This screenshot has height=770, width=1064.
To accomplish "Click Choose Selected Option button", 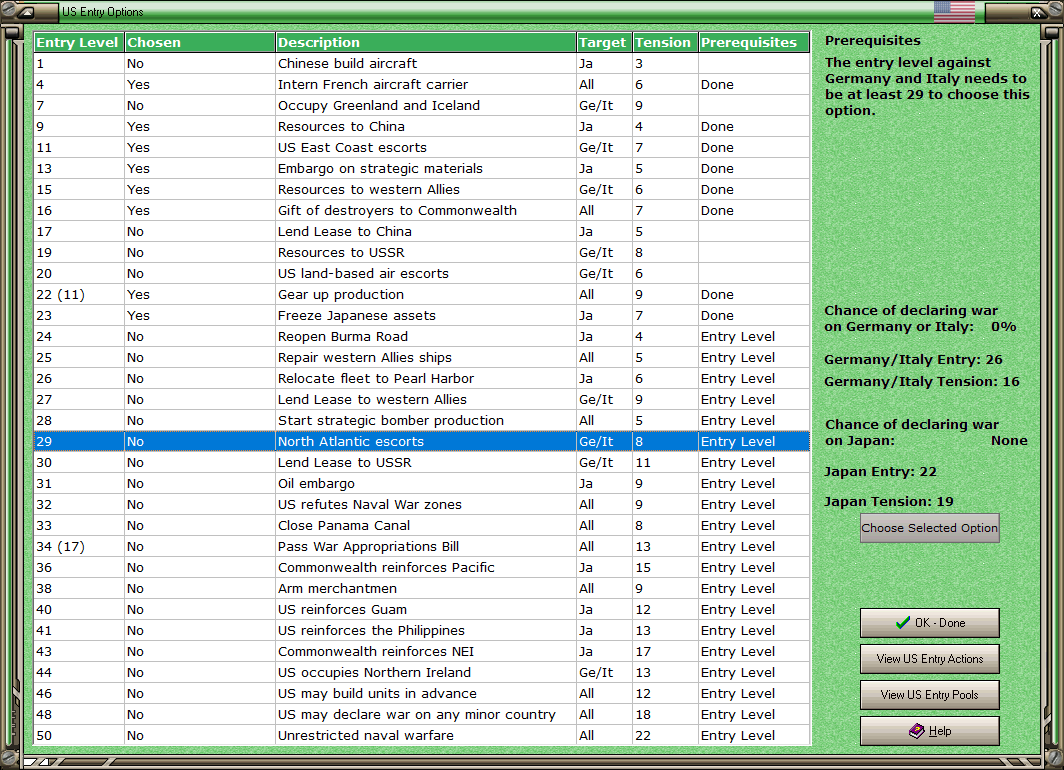I will click(x=930, y=528).
